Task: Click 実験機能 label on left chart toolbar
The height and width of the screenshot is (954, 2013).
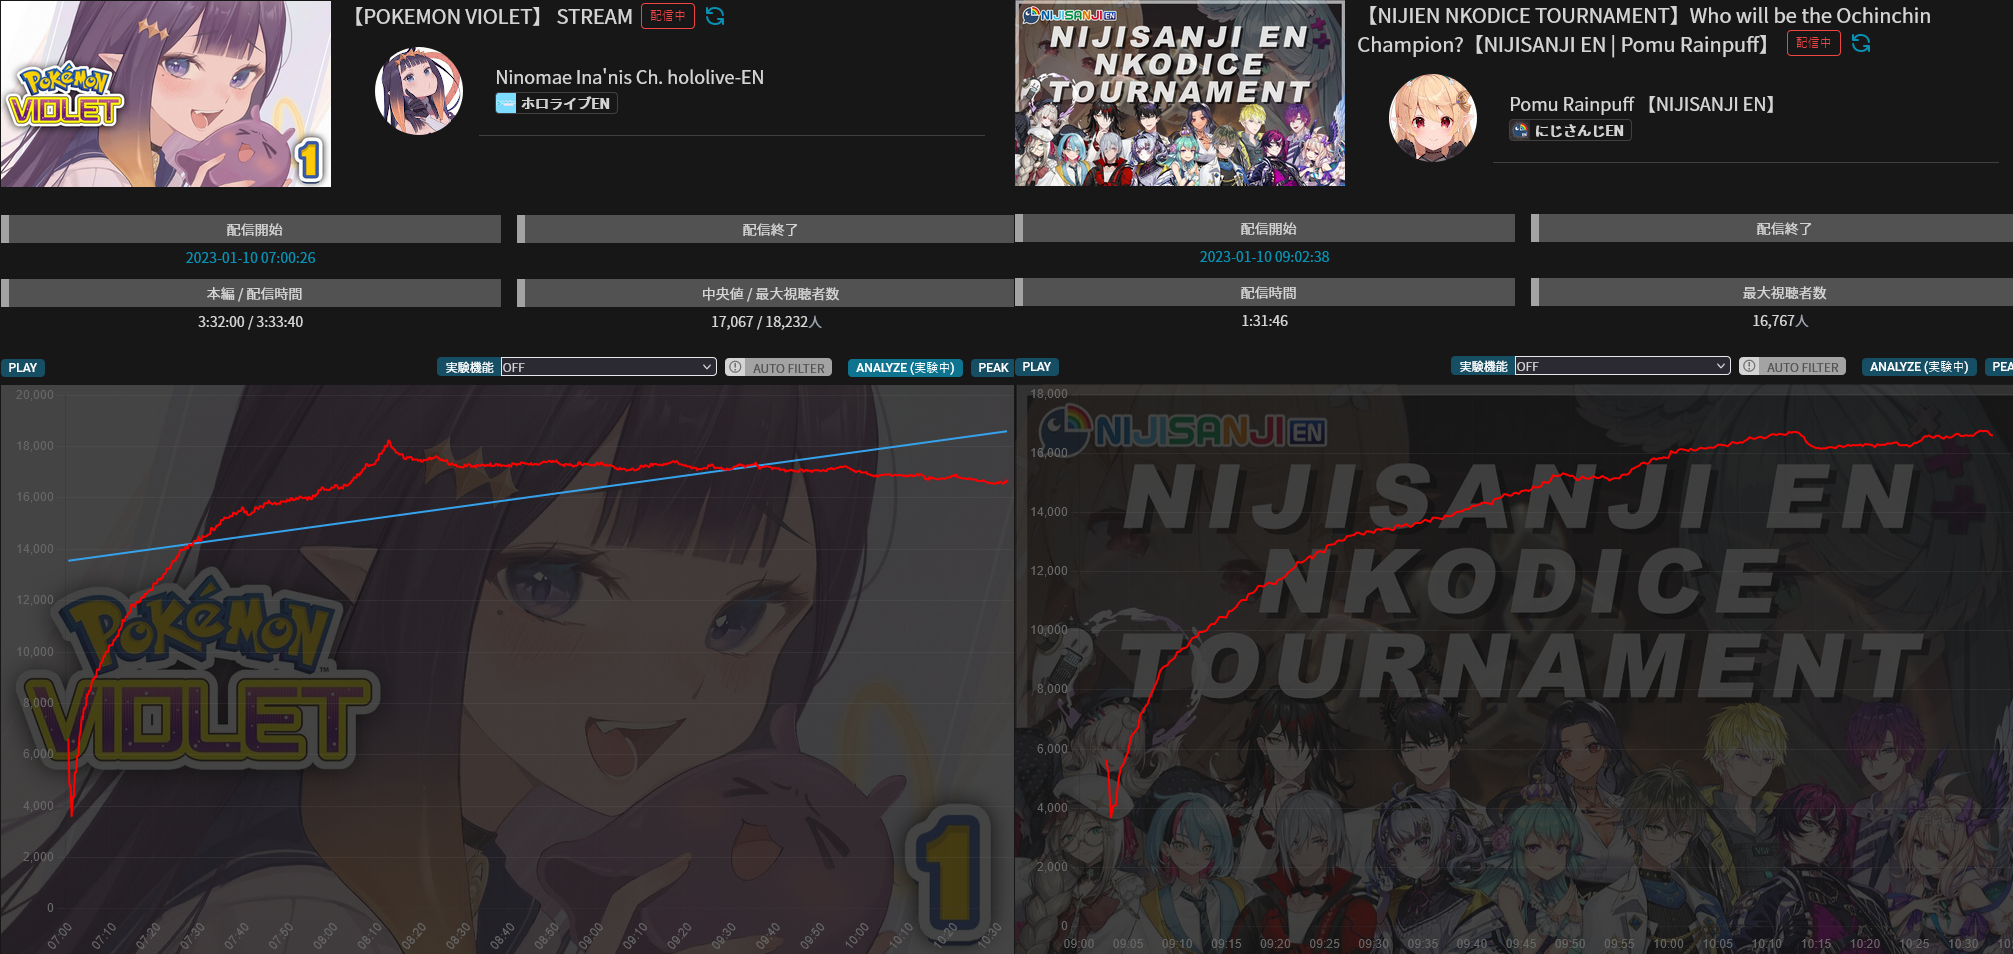Action: click(469, 368)
